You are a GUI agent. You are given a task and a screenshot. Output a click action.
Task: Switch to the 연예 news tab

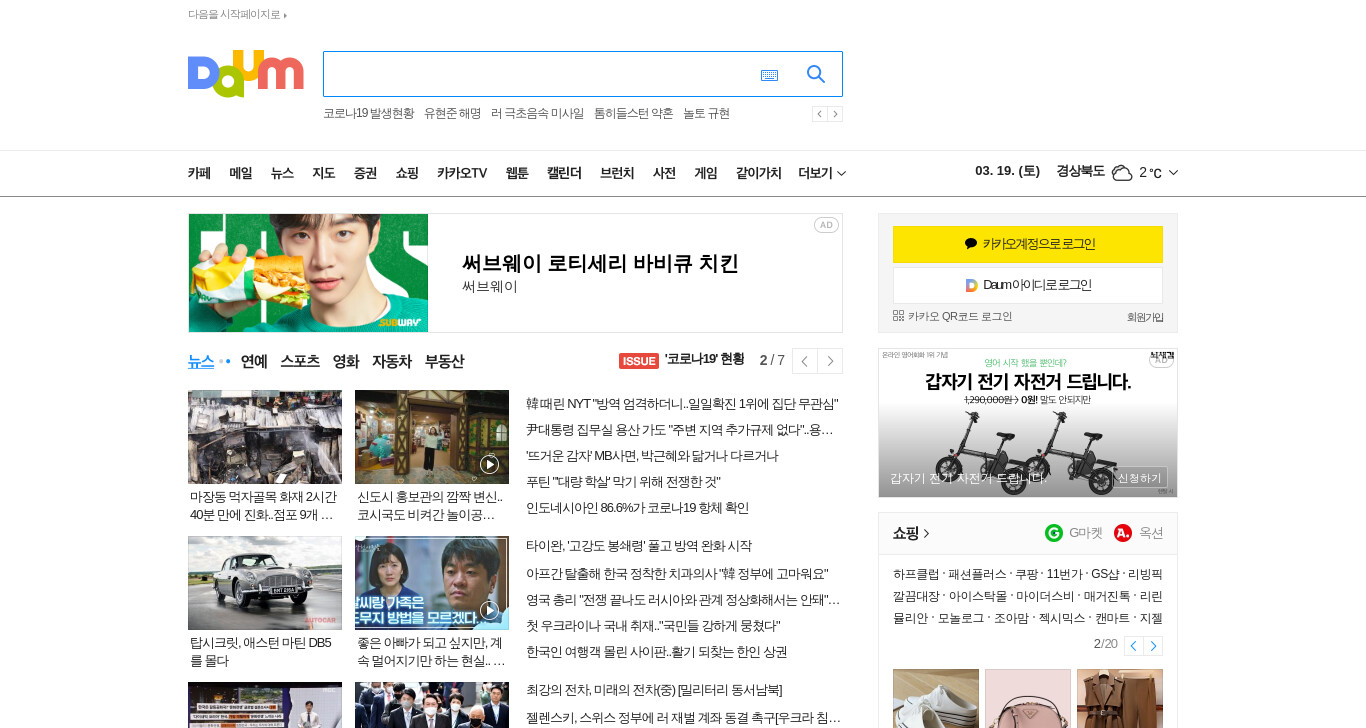(x=254, y=361)
